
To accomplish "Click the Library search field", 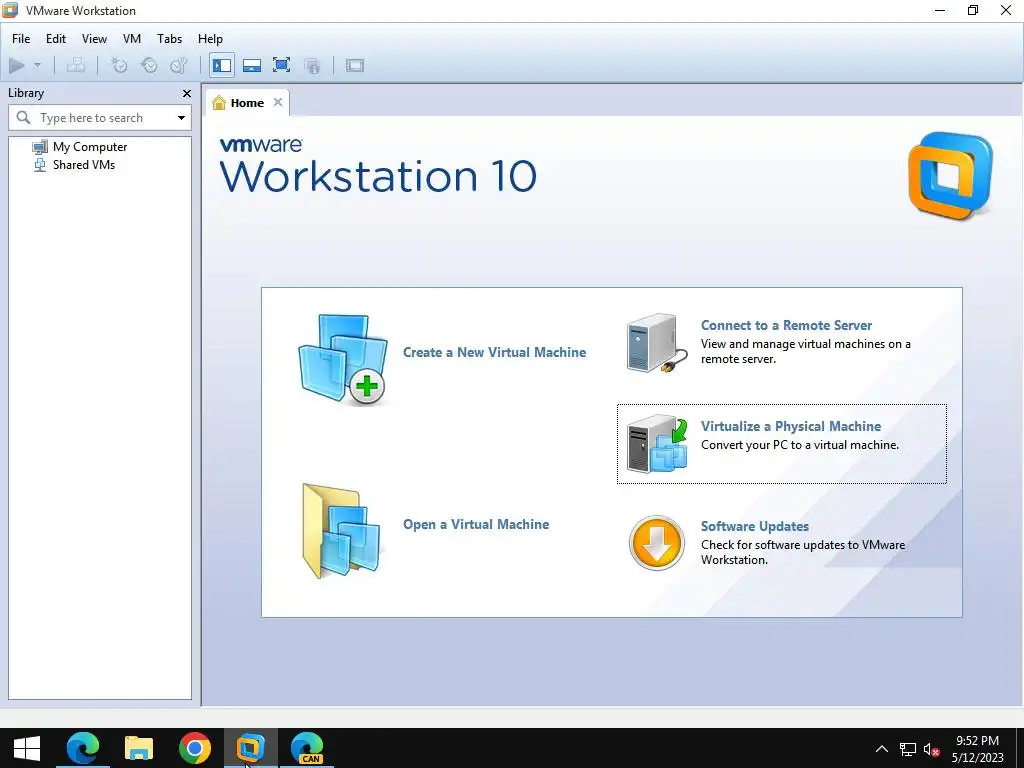I will coord(100,118).
